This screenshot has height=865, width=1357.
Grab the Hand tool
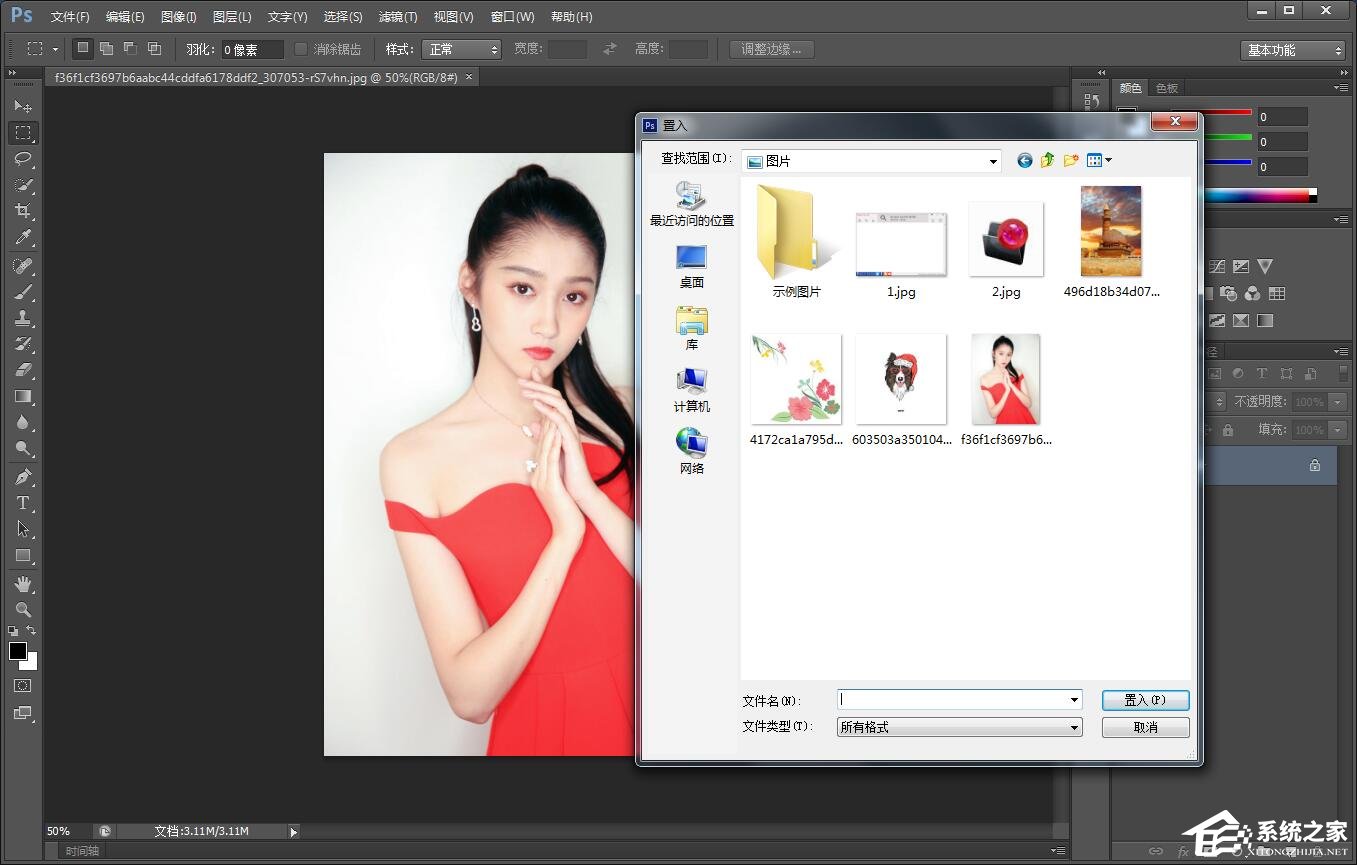22,584
